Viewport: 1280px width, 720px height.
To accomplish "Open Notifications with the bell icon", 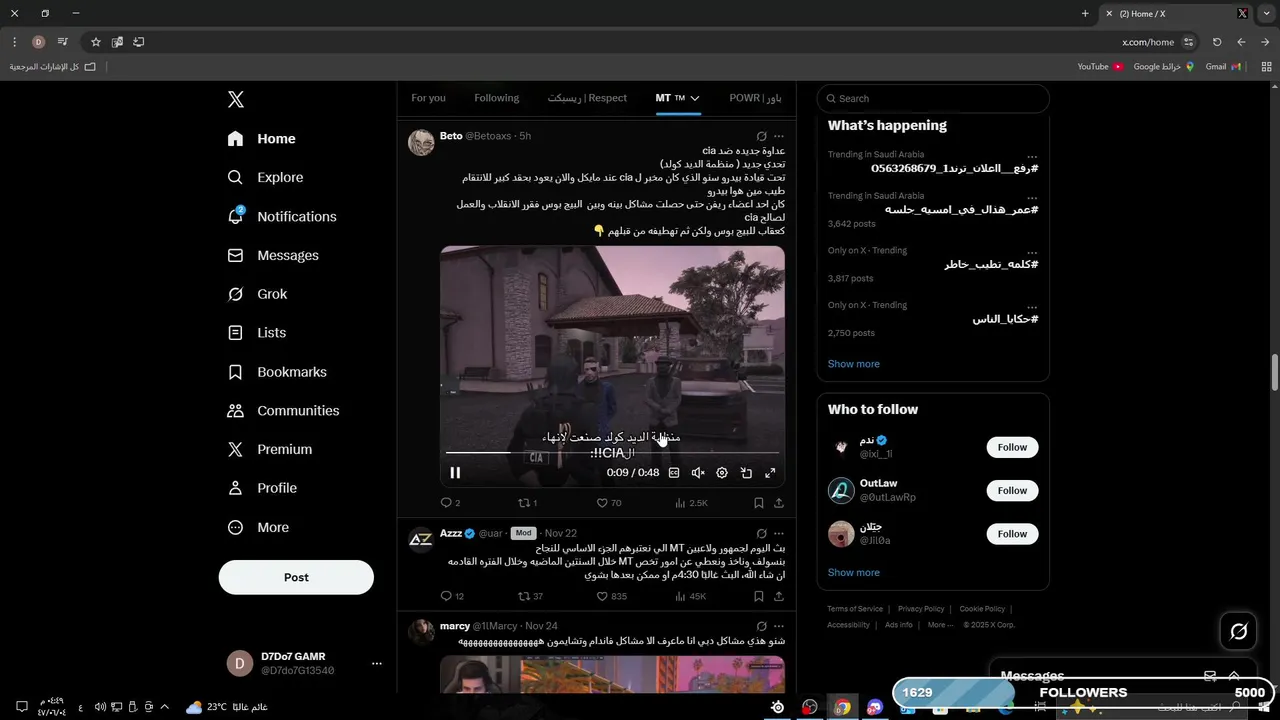I will point(281,216).
